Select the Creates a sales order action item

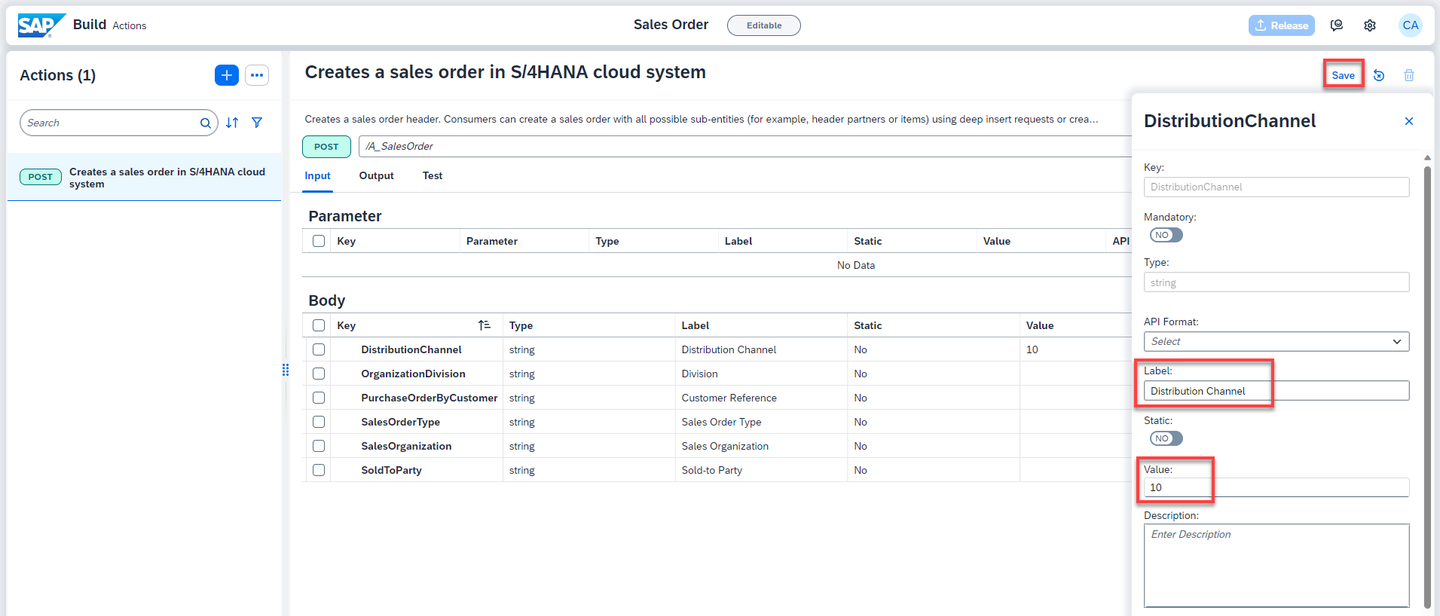(x=144, y=178)
